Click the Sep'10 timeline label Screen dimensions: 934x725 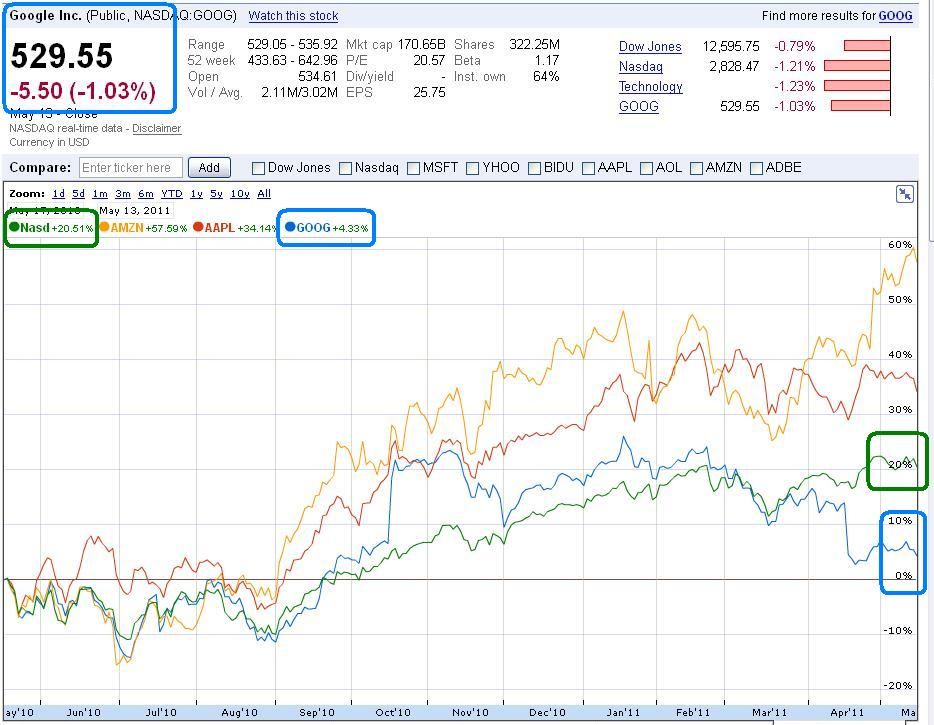[316, 712]
